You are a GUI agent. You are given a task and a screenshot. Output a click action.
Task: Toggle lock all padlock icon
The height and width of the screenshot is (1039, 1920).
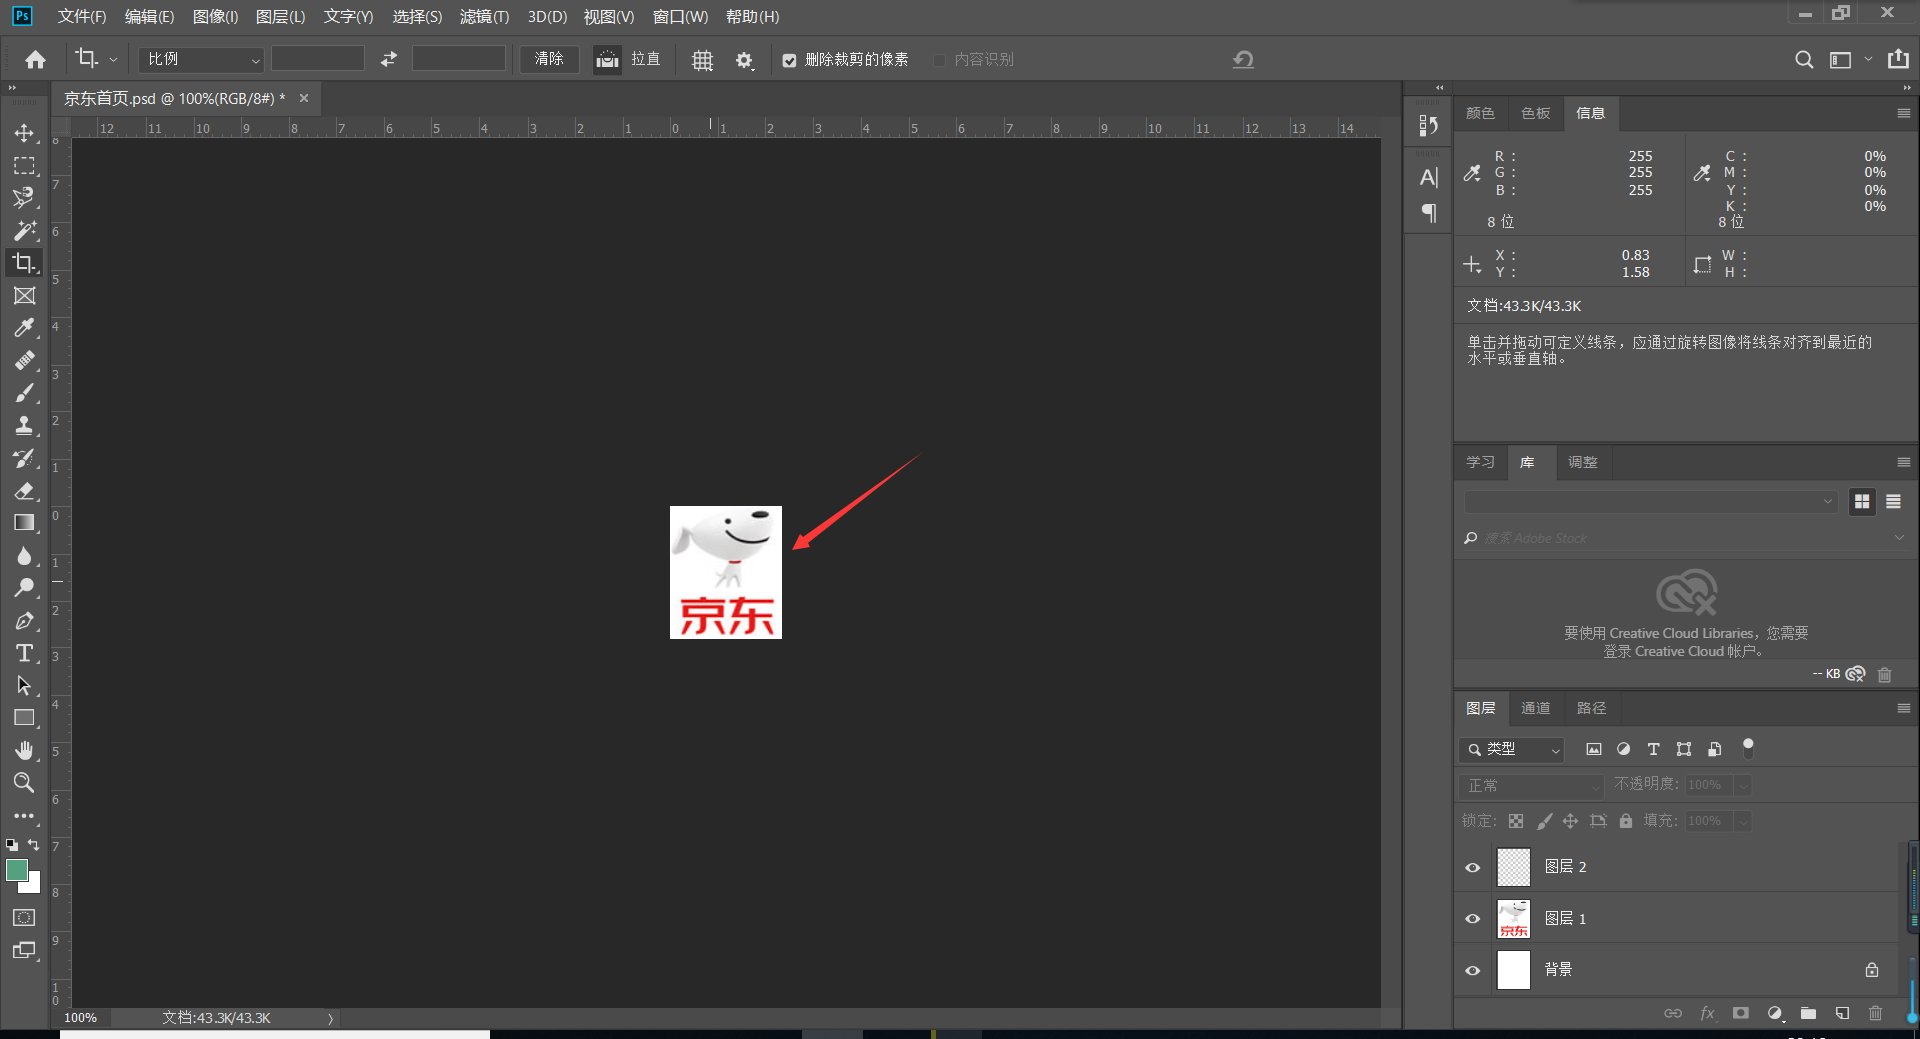pos(1626,821)
